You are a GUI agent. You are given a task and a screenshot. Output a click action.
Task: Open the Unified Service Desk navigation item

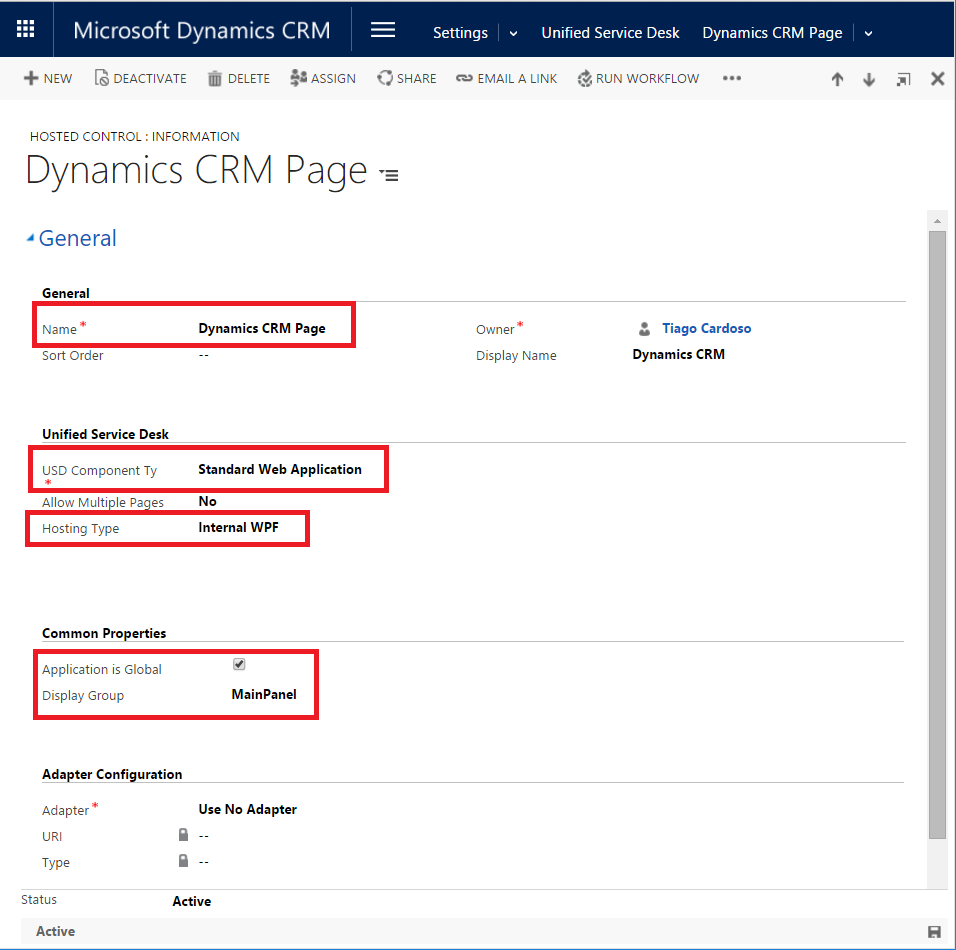[610, 32]
